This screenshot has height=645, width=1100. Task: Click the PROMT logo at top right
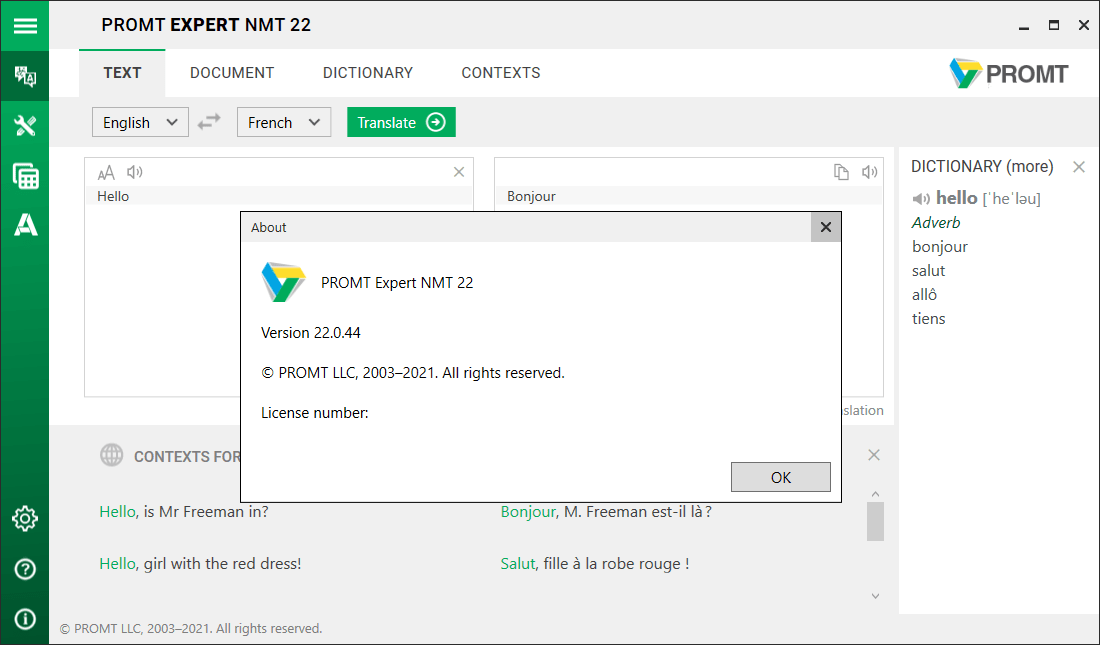coord(1009,73)
